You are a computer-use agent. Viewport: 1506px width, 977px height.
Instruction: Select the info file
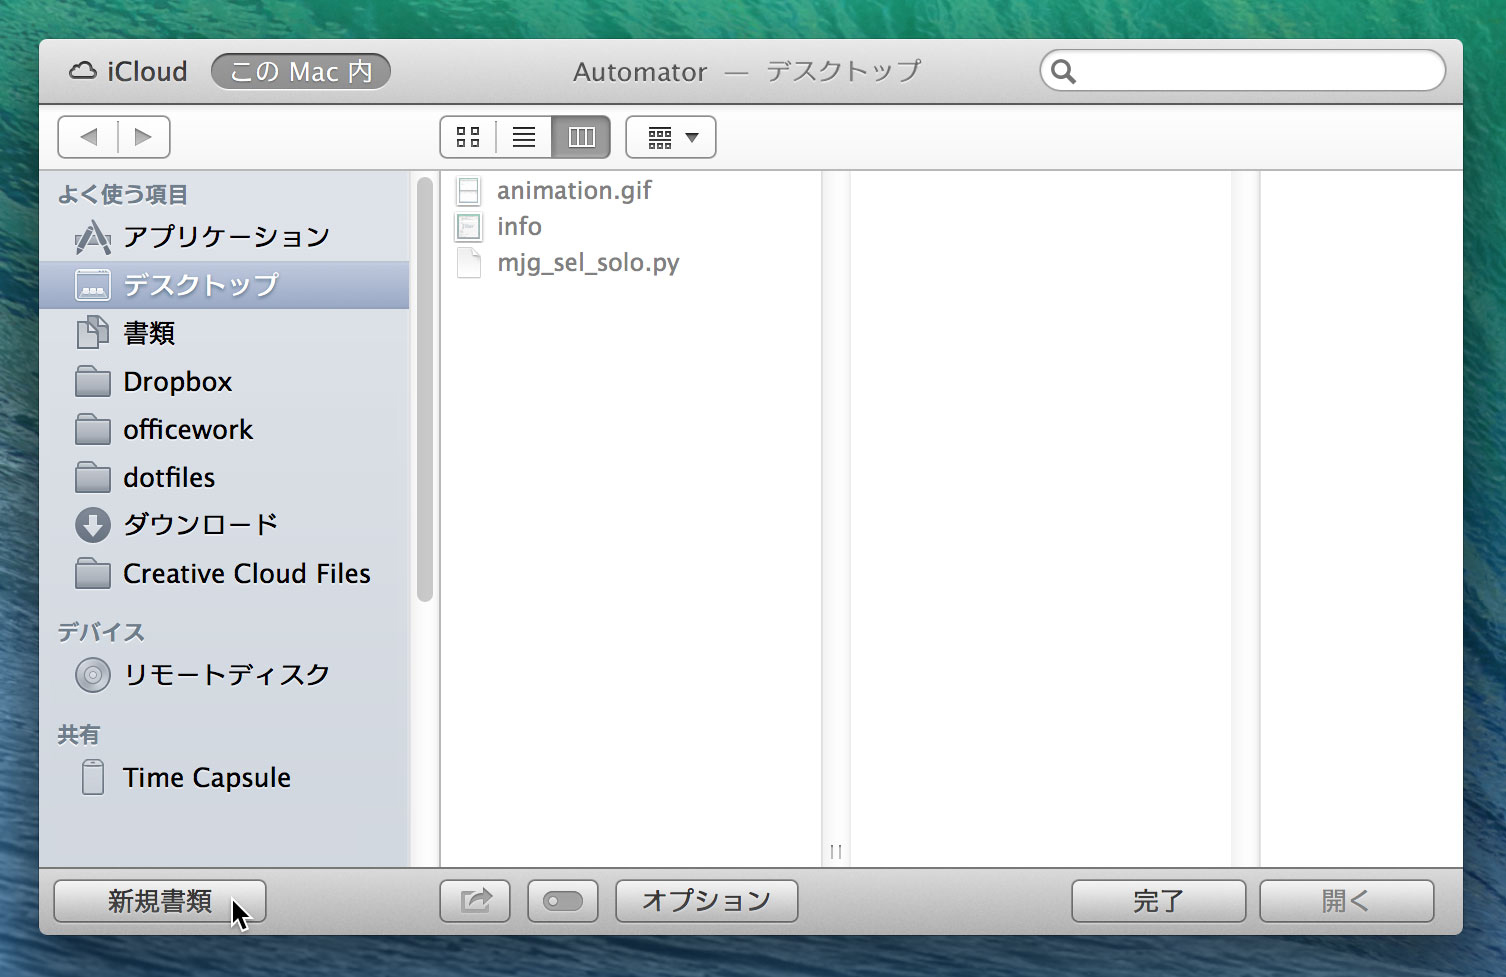click(x=630, y=226)
